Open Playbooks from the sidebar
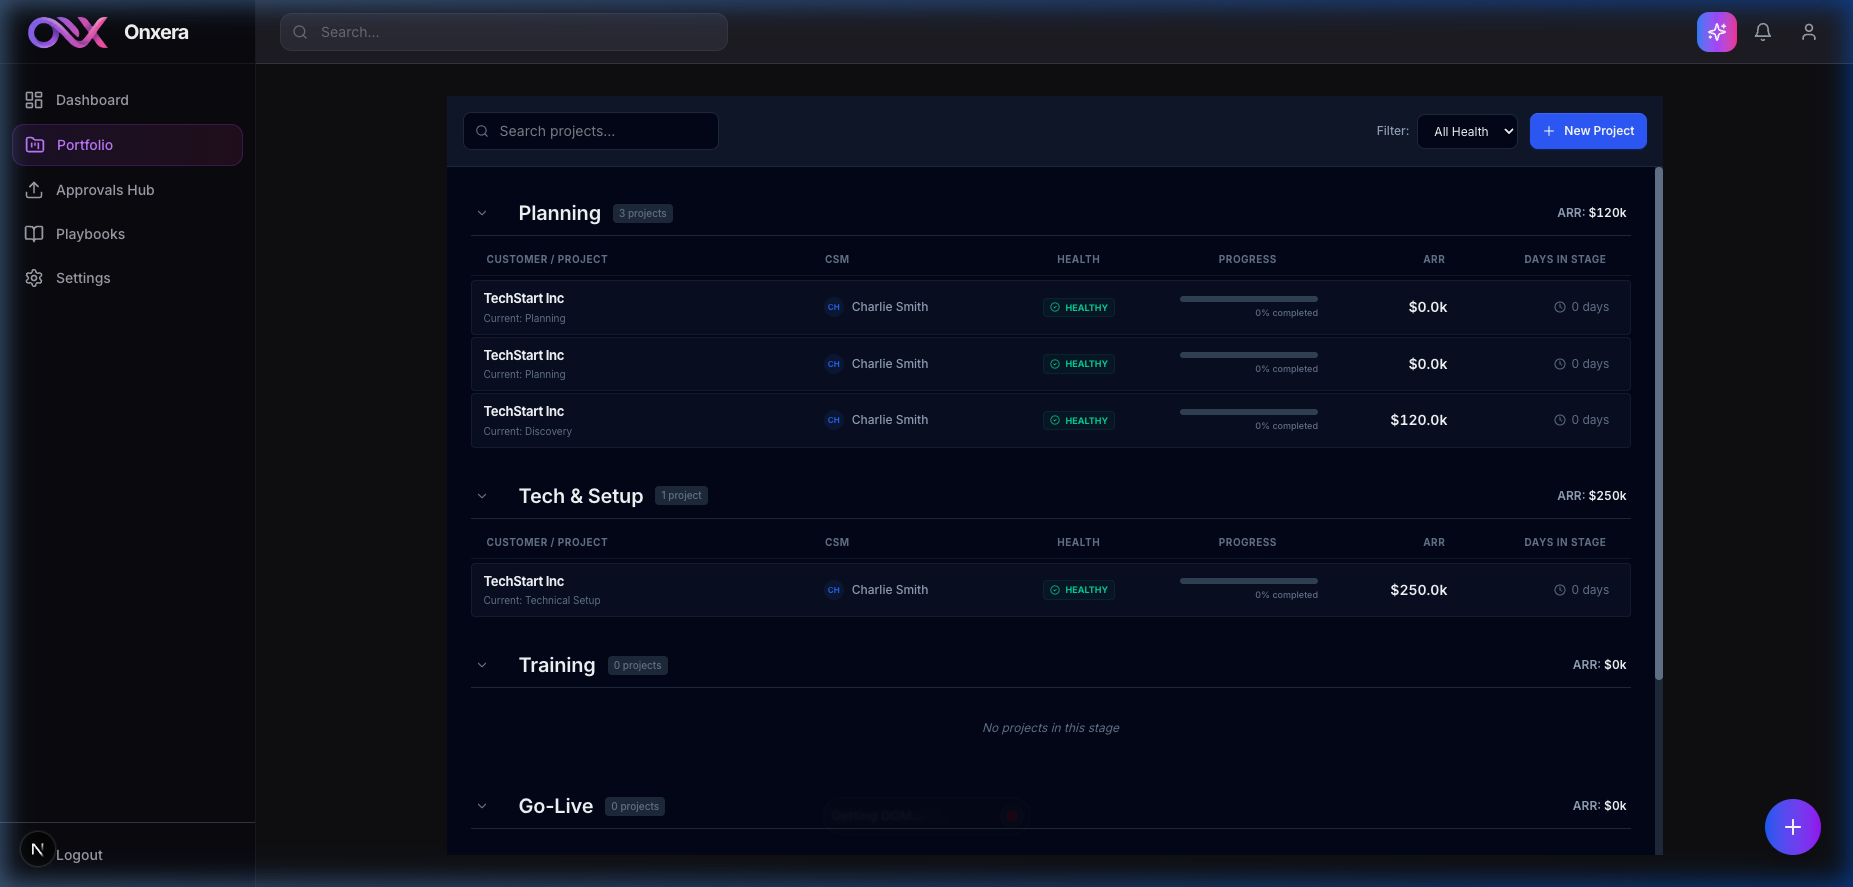 coord(127,234)
